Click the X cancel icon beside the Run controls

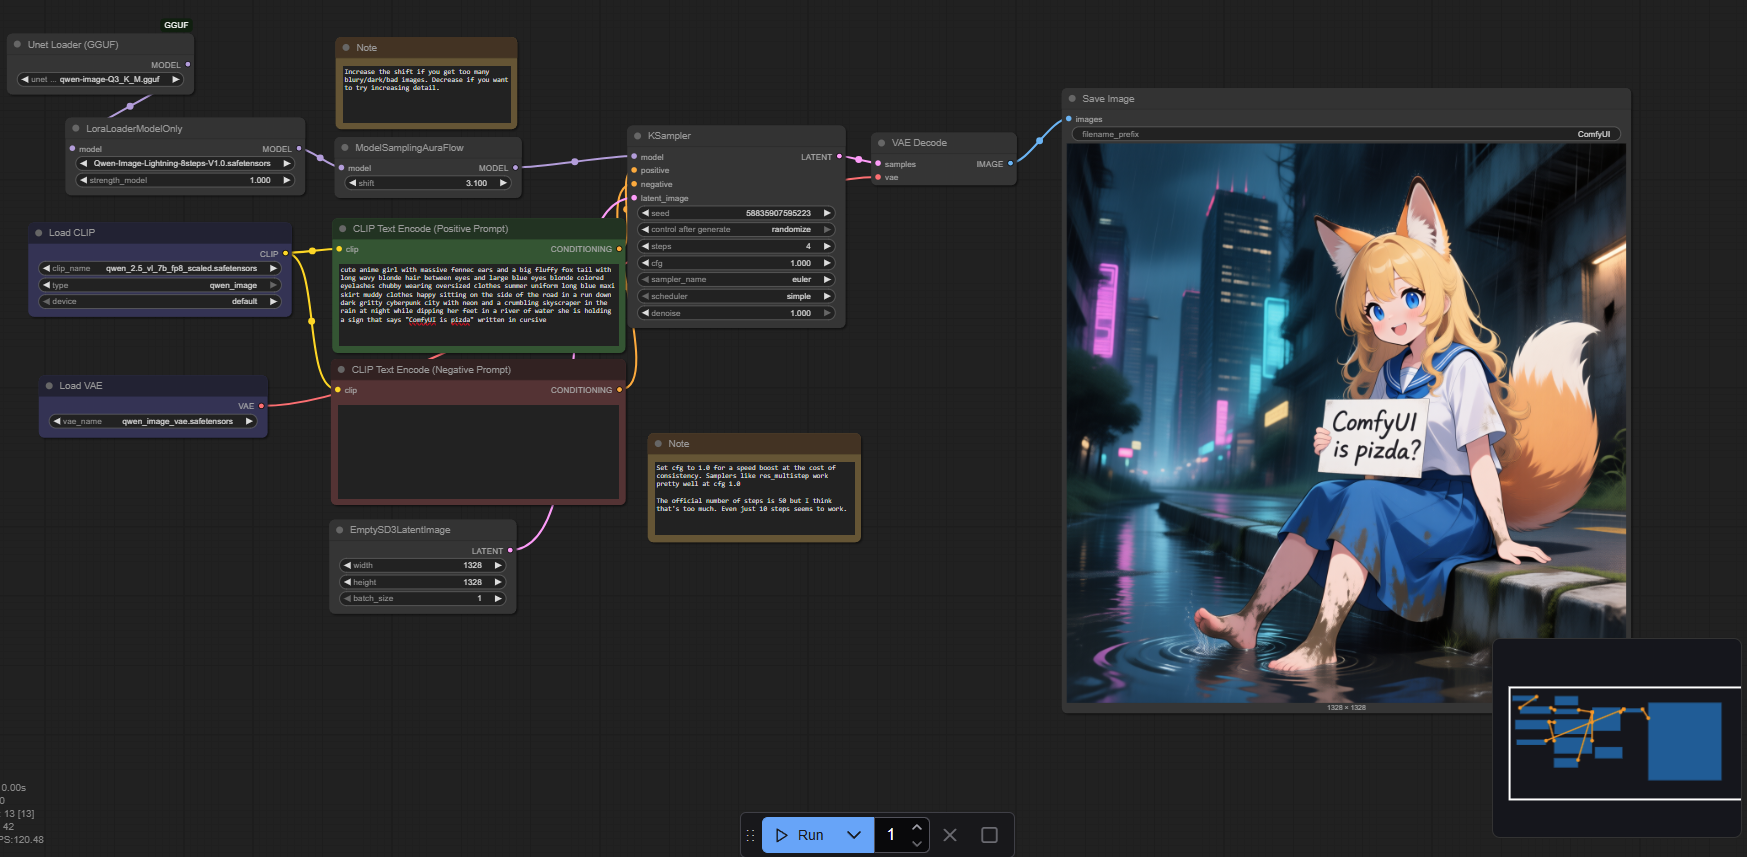click(950, 835)
